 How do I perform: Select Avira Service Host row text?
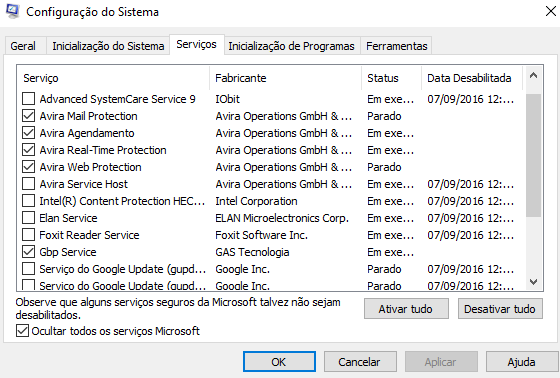coord(84,184)
